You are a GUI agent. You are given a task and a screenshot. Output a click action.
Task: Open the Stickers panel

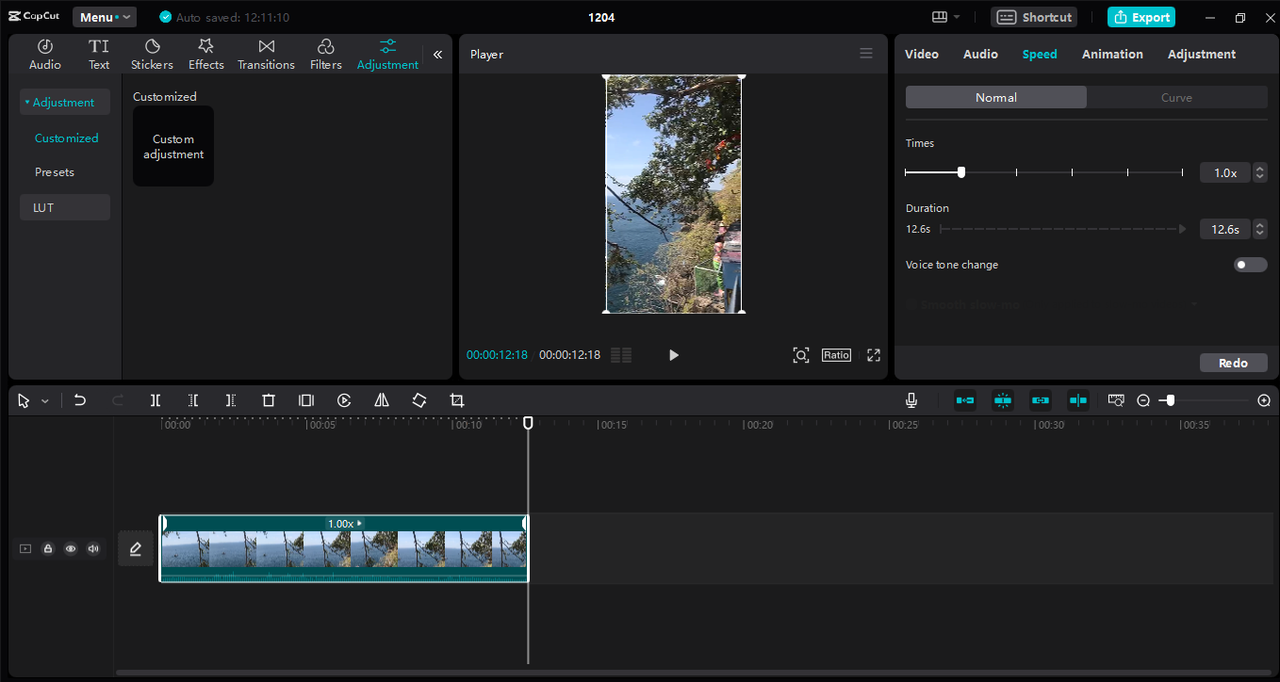(152, 54)
